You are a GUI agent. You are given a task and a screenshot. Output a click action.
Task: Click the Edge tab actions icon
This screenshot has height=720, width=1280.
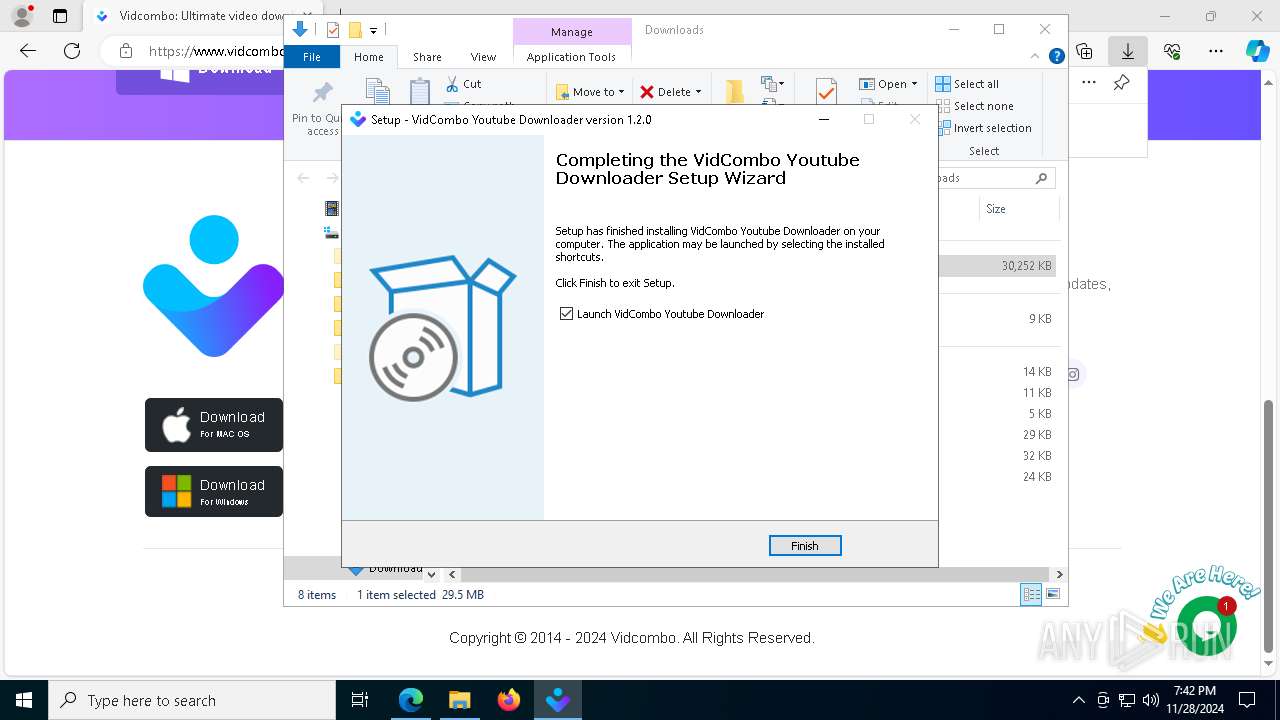tap(60, 16)
